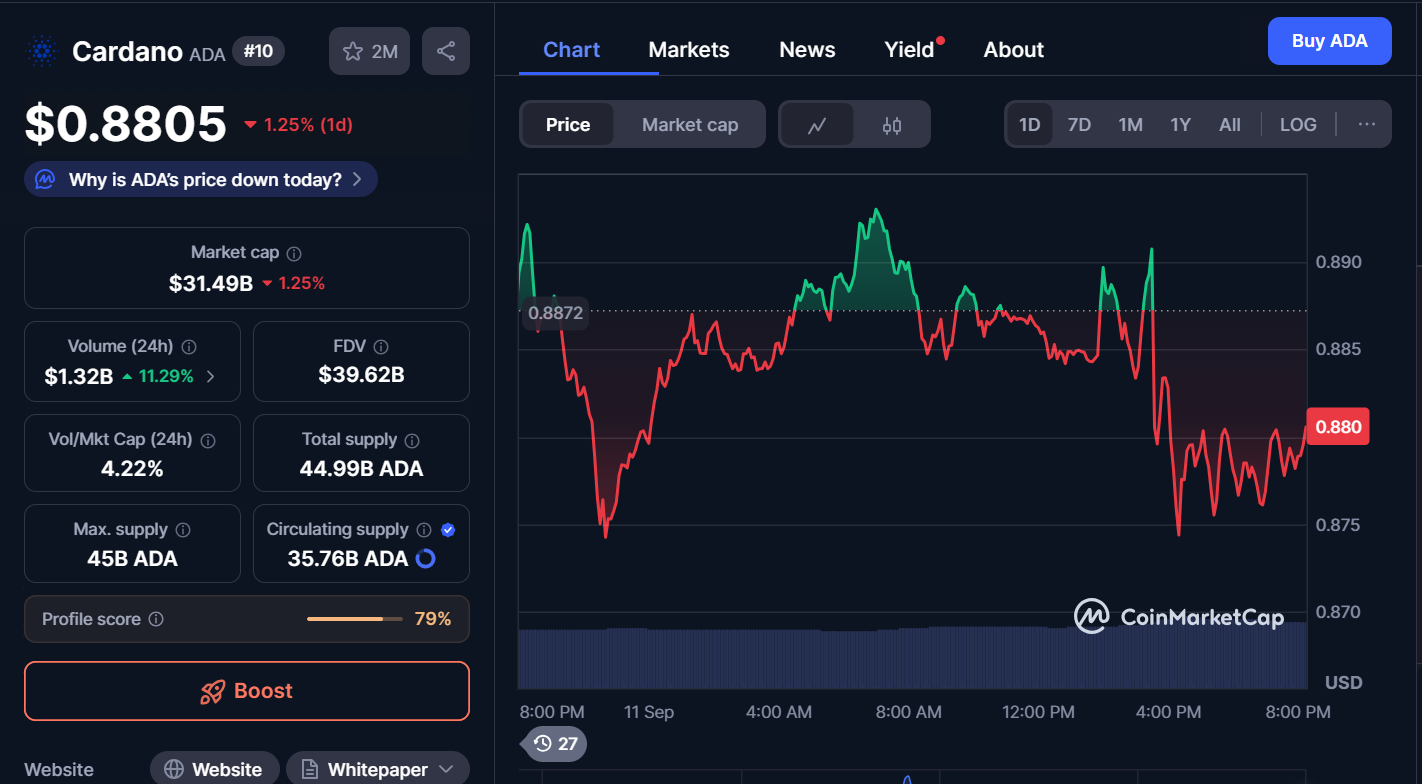This screenshot has height=784, width=1422.
Task: Click the 11 Sep date axis label
Action: tap(649, 712)
